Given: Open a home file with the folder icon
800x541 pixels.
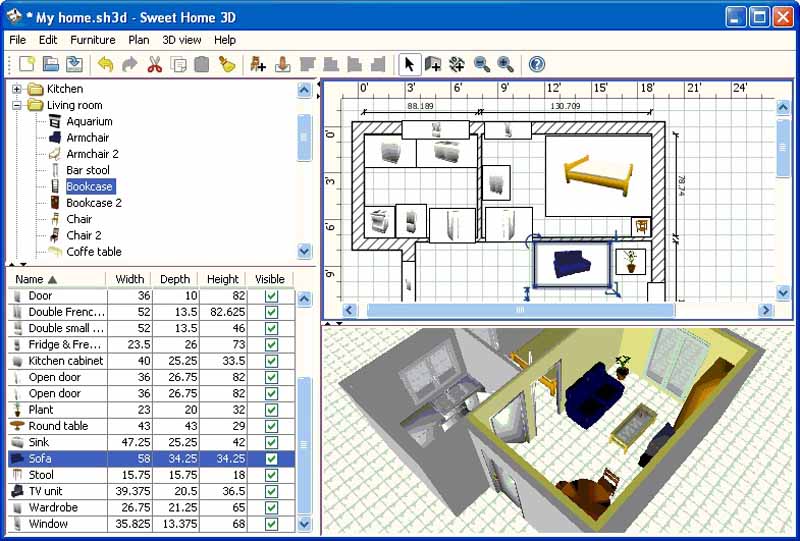Looking at the screenshot, I should (51, 64).
